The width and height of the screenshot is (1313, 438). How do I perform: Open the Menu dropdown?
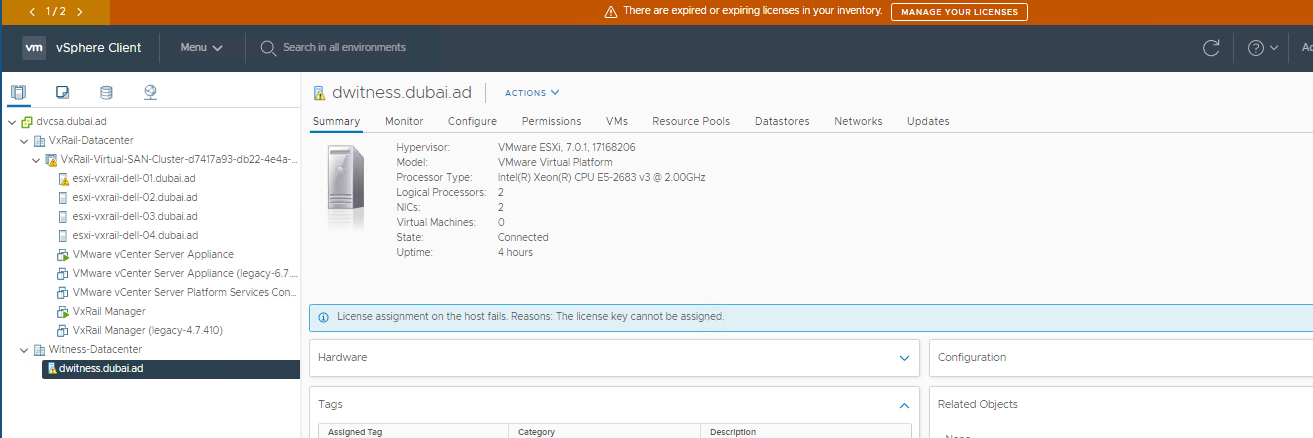point(201,48)
